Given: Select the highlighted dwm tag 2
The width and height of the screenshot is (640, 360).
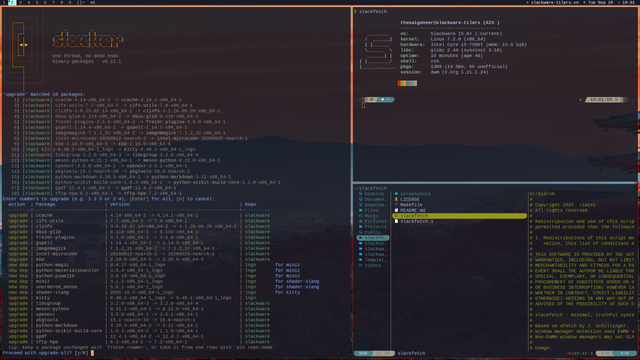Looking at the screenshot, I should click(11, 2).
